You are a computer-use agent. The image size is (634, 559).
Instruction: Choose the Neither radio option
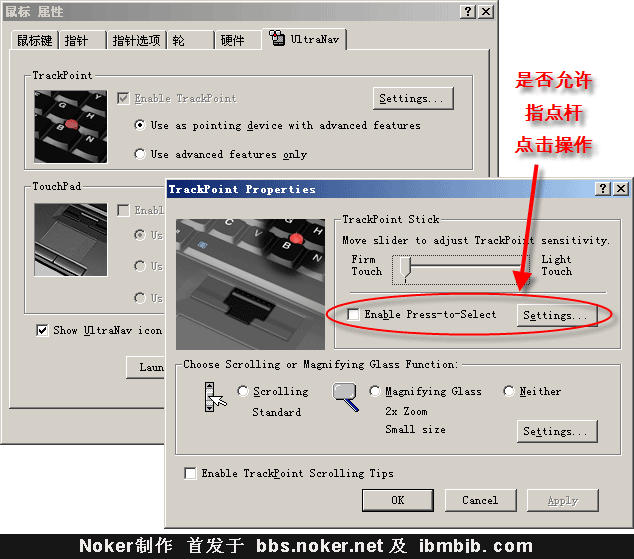click(509, 392)
